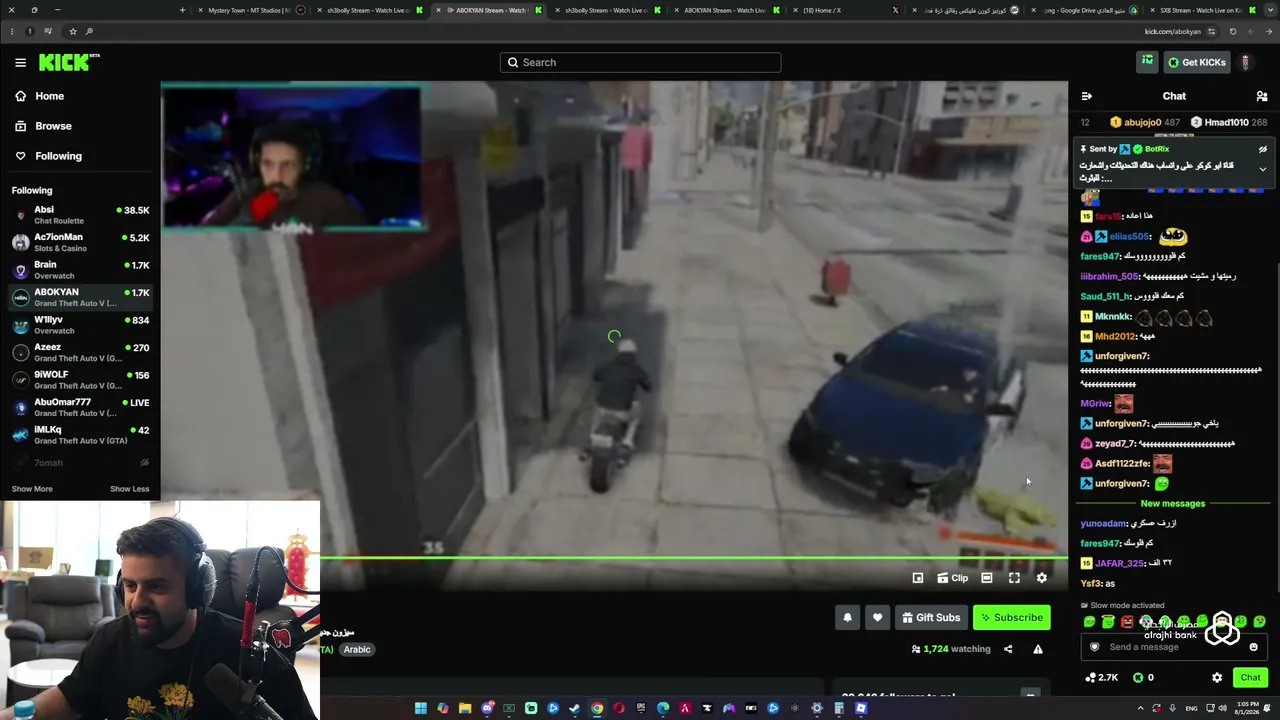The width and height of the screenshot is (1280, 720).
Task: Jump to New messages in chat
Action: coord(1173,504)
